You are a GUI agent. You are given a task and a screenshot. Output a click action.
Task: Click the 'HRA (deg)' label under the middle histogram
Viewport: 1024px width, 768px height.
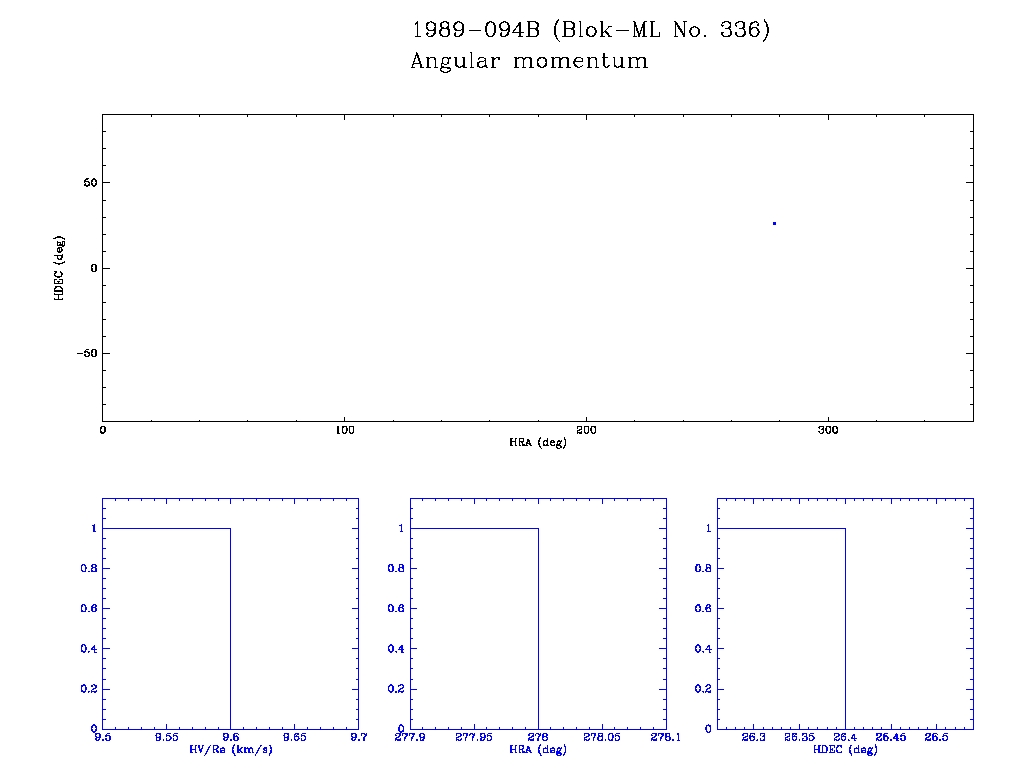pyautogui.click(x=538, y=749)
